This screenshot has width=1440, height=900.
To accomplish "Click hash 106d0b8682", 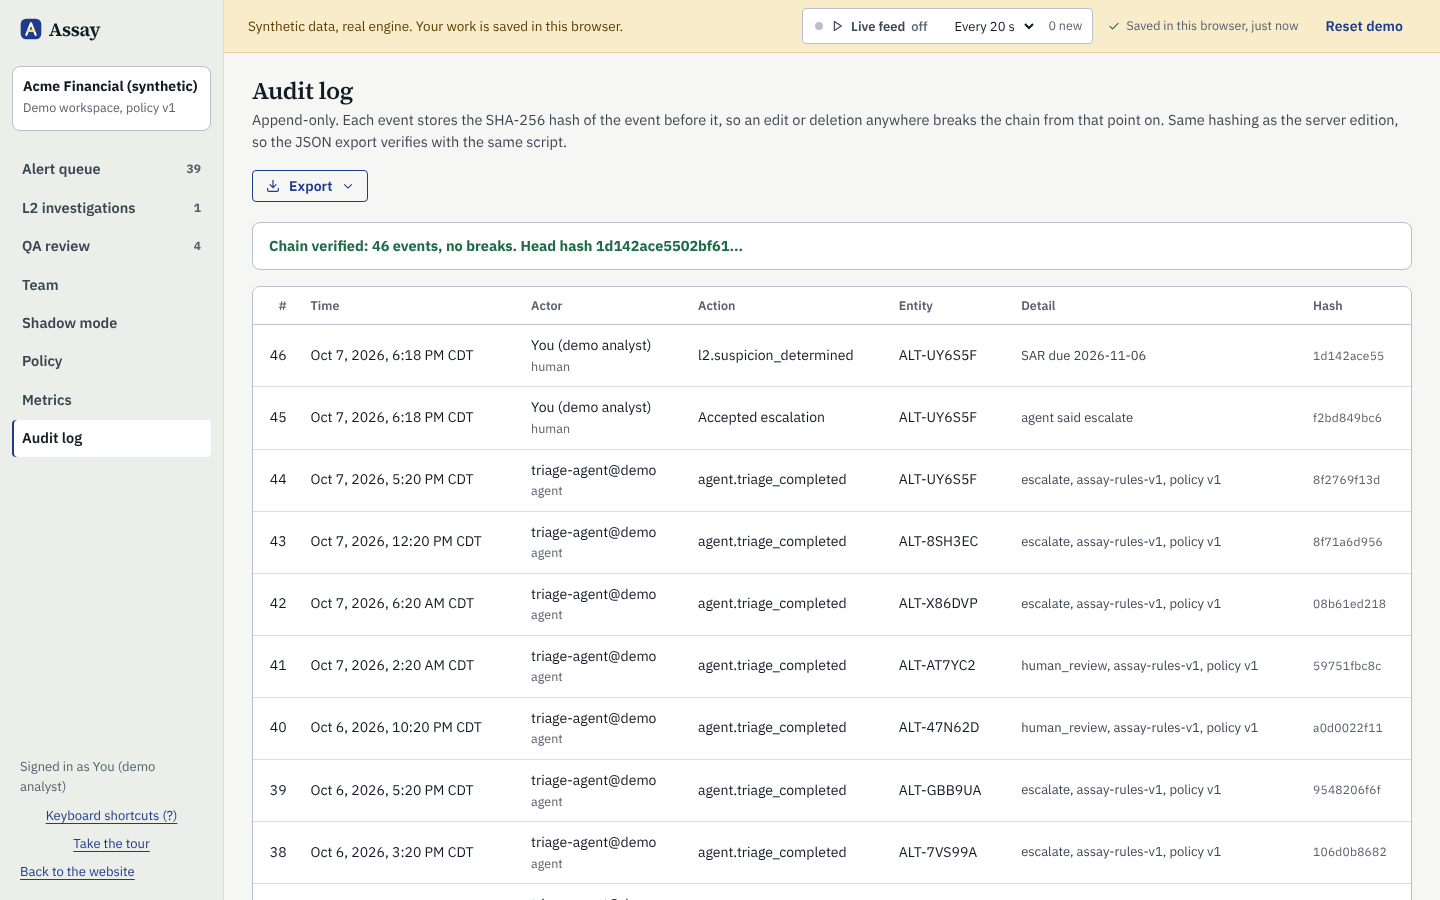I will click(1350, 852).
